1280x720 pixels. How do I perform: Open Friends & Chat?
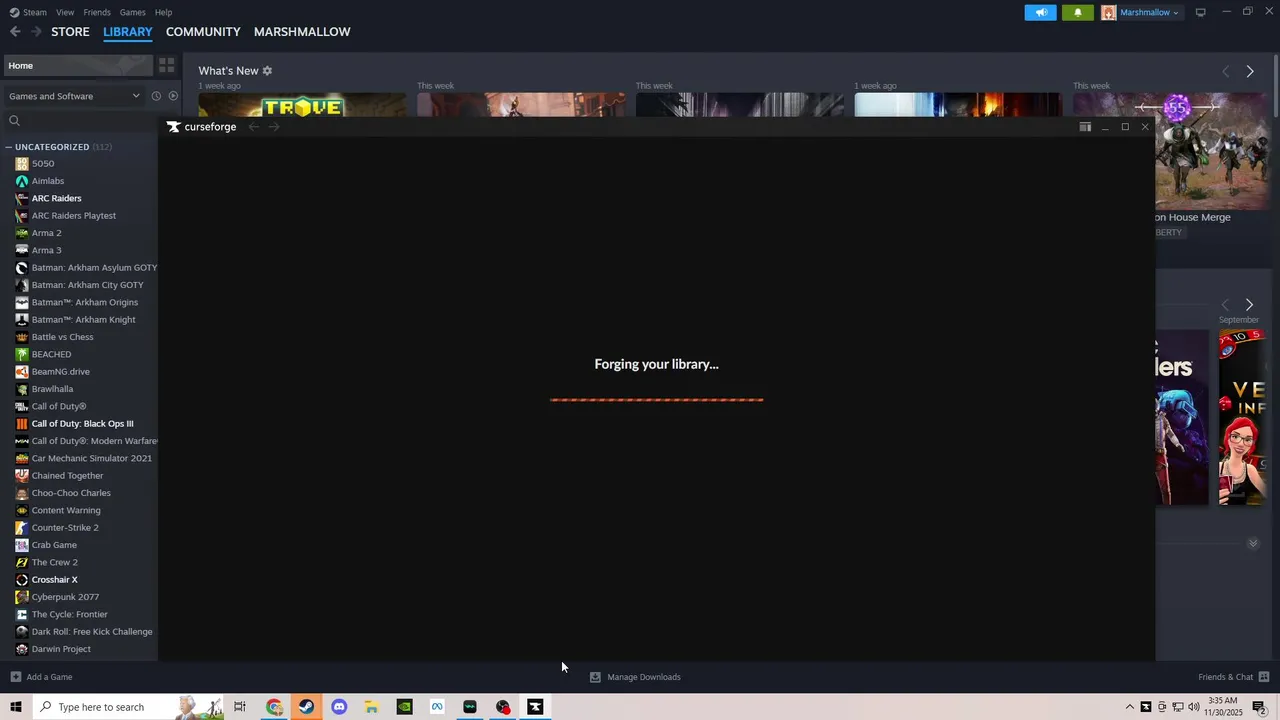[1234, 677]
